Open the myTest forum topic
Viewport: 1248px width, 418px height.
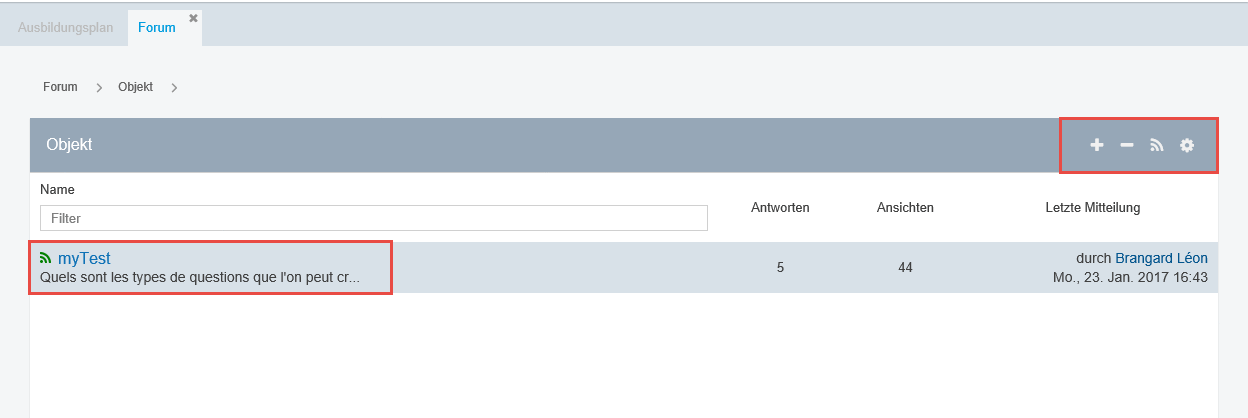84,258
